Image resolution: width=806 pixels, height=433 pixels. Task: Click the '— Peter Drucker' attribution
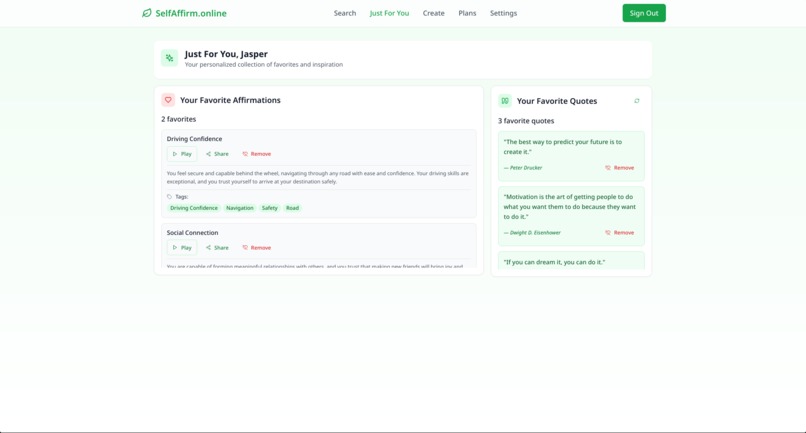point(523,168)
